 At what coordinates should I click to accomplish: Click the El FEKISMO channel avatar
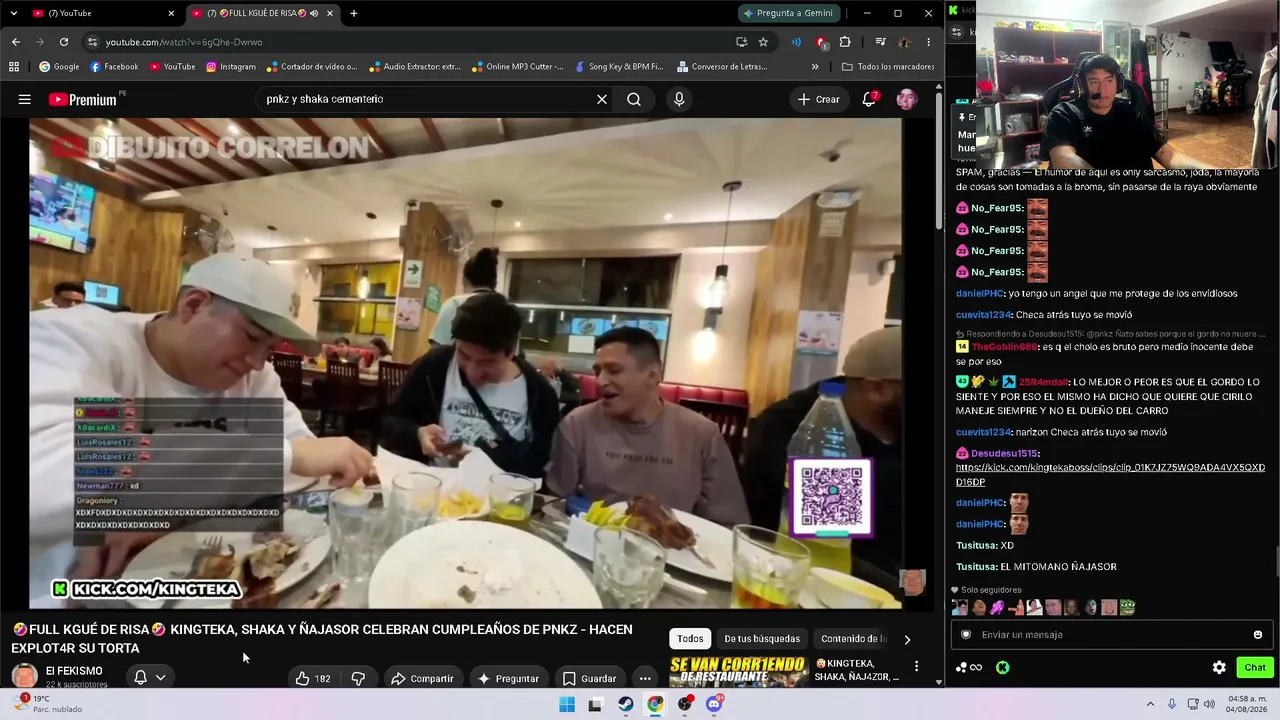tap(24, 677)
